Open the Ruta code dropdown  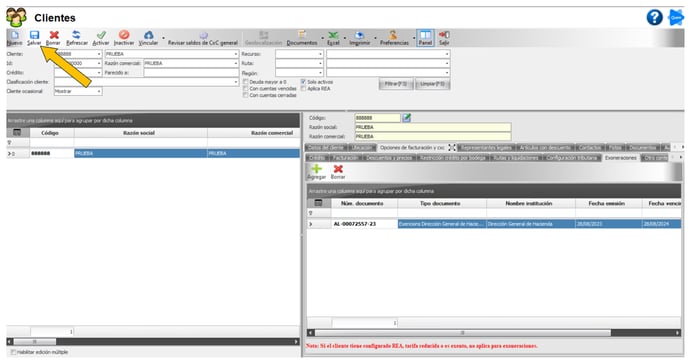[320, 63]
